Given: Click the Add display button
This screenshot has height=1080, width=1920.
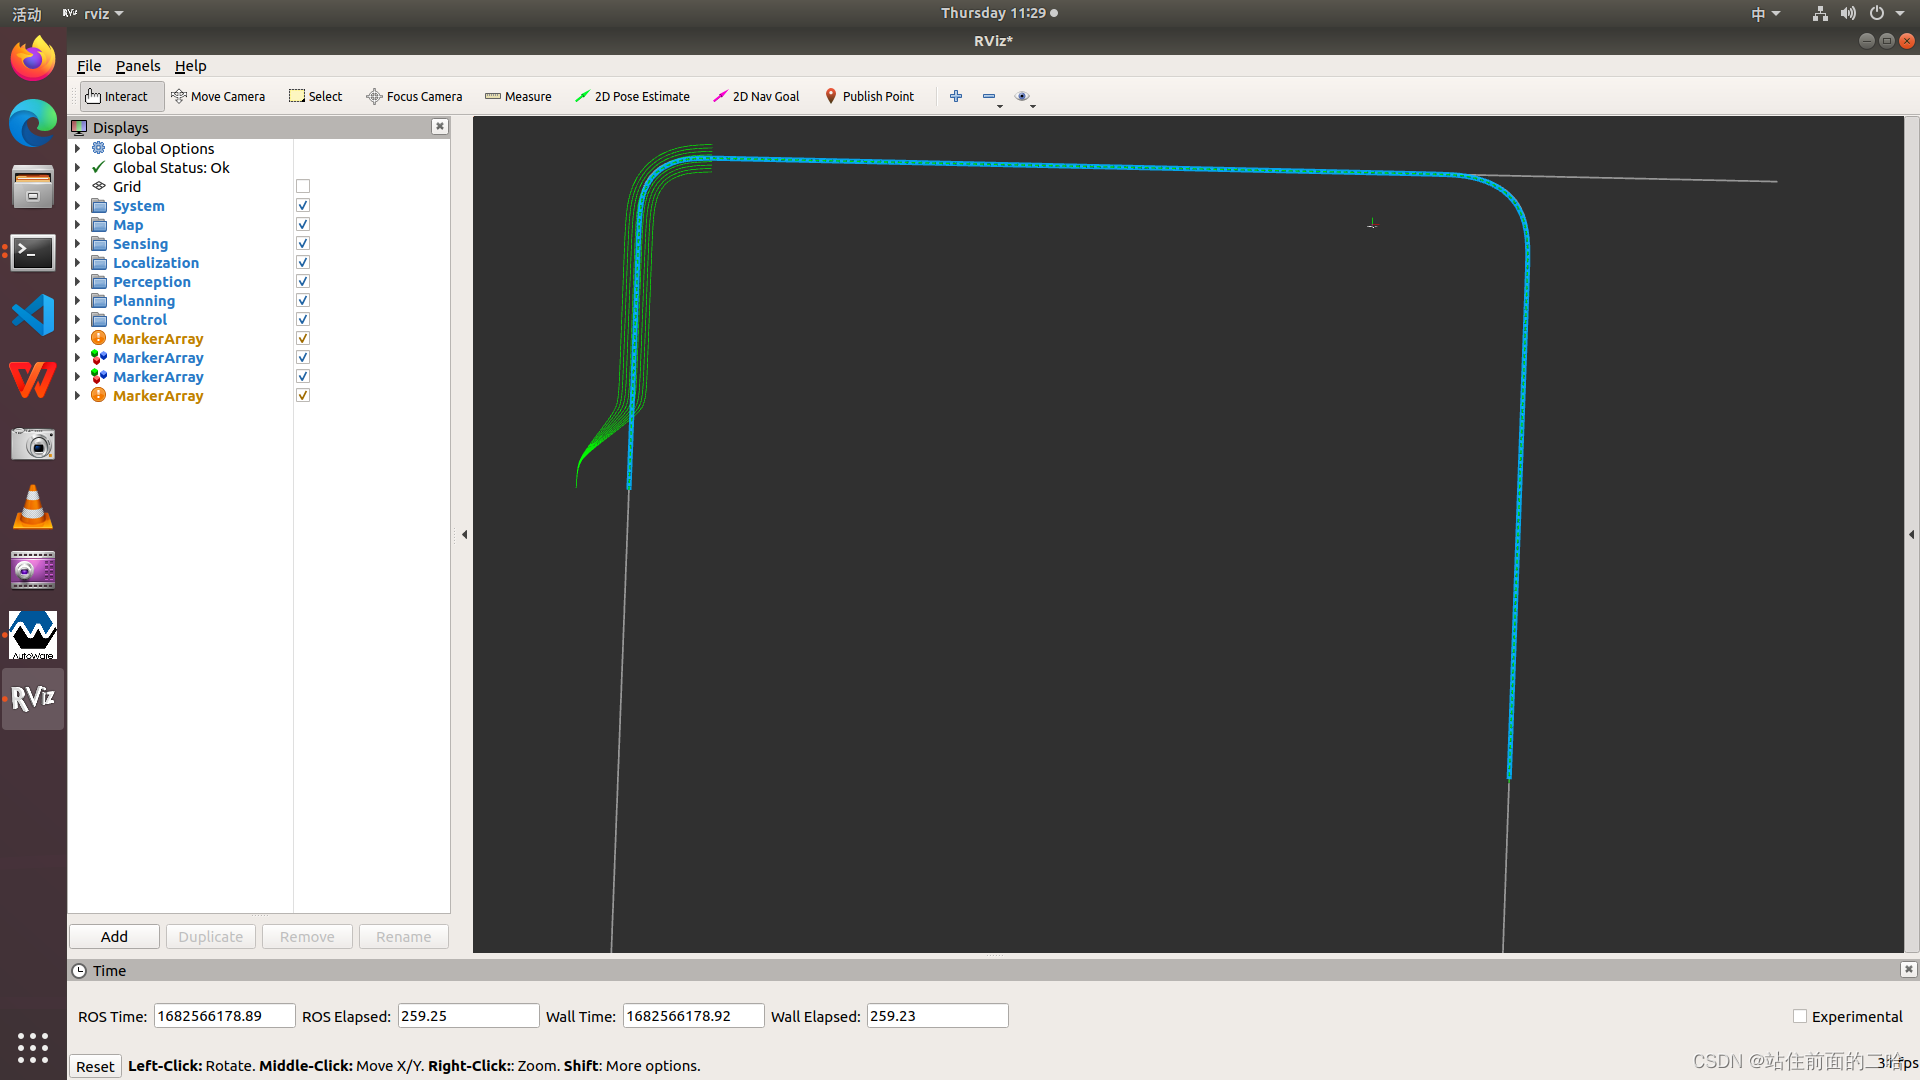Looking at the screenshot, I should (x=114, y=937).
